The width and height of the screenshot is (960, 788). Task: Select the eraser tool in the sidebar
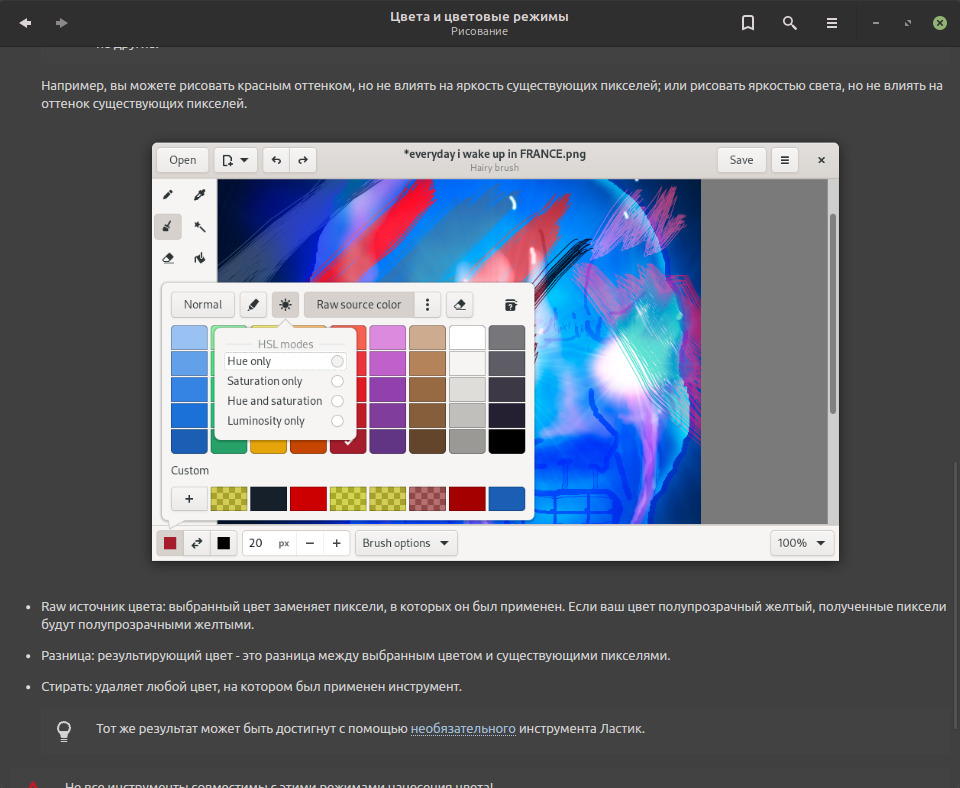pyautogui.click(x=168, y=258)
